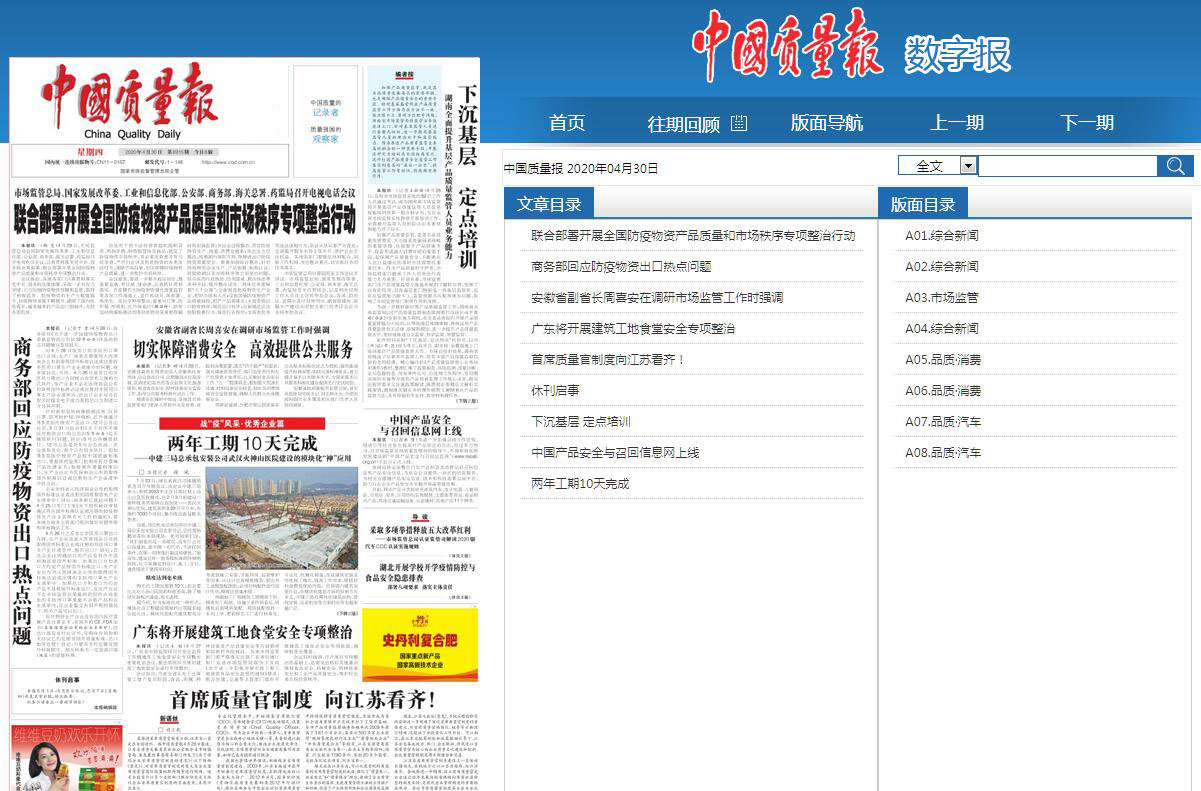Viewport: 1201px width, 791px height.
Task: Click the magnifying glass search icon
Action: [x=1175, y=166]
